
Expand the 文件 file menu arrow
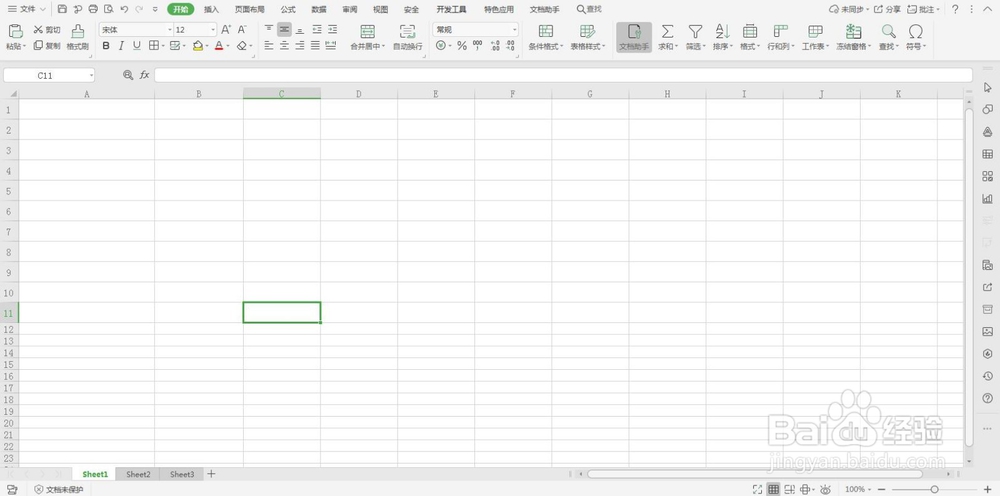coord(43,9)
